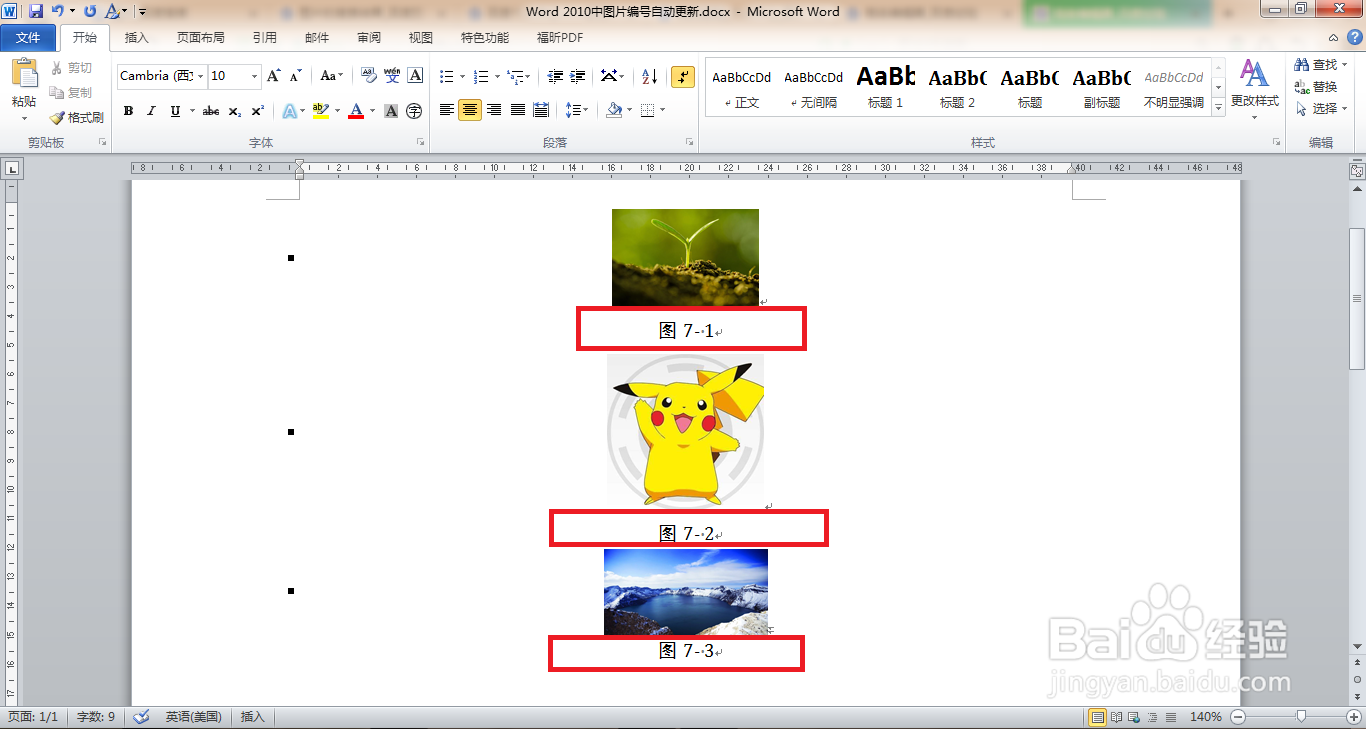Open the Cambria font name dropdown
The height and width of the screenshot is (729, 1366).
click(201, 76)
